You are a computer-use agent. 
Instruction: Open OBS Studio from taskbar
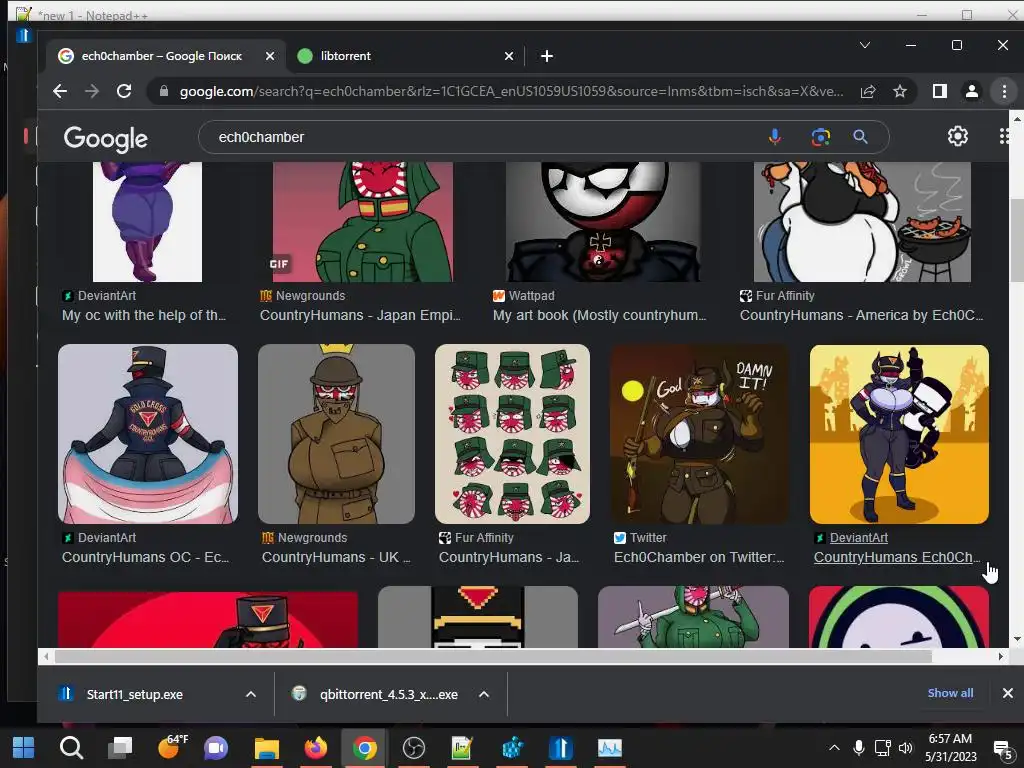tap(413, 748)
